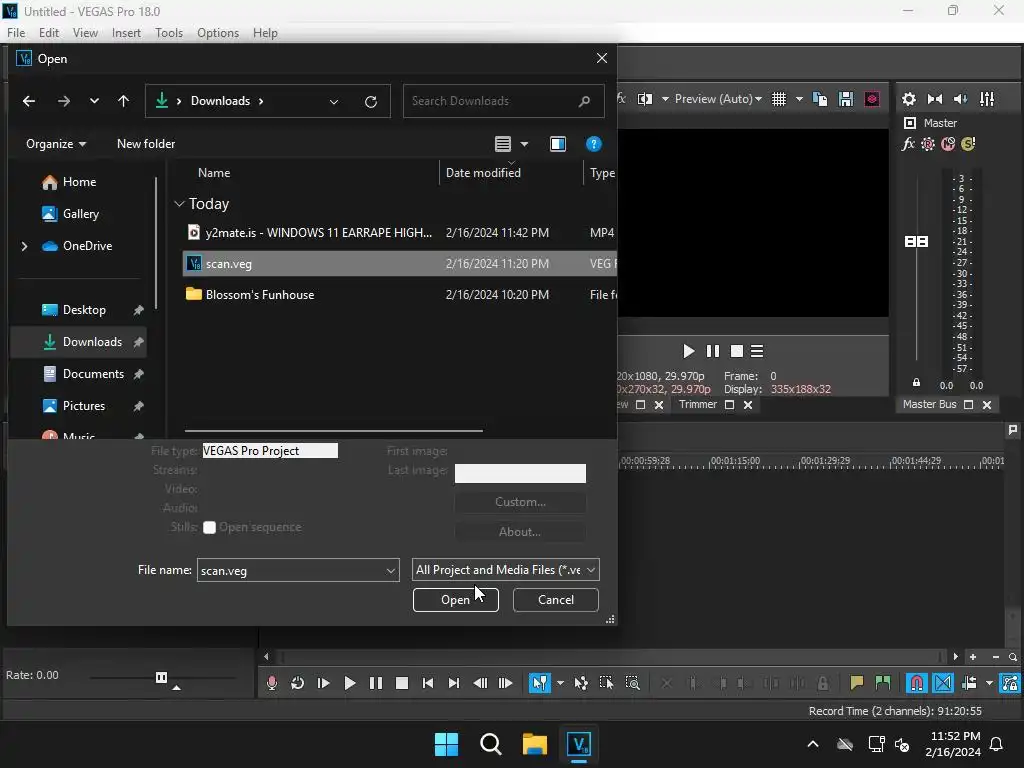The width and height of the screenshot is (1024, 768).
Task: Step to next frame in transport
Action: pos(505,683)
